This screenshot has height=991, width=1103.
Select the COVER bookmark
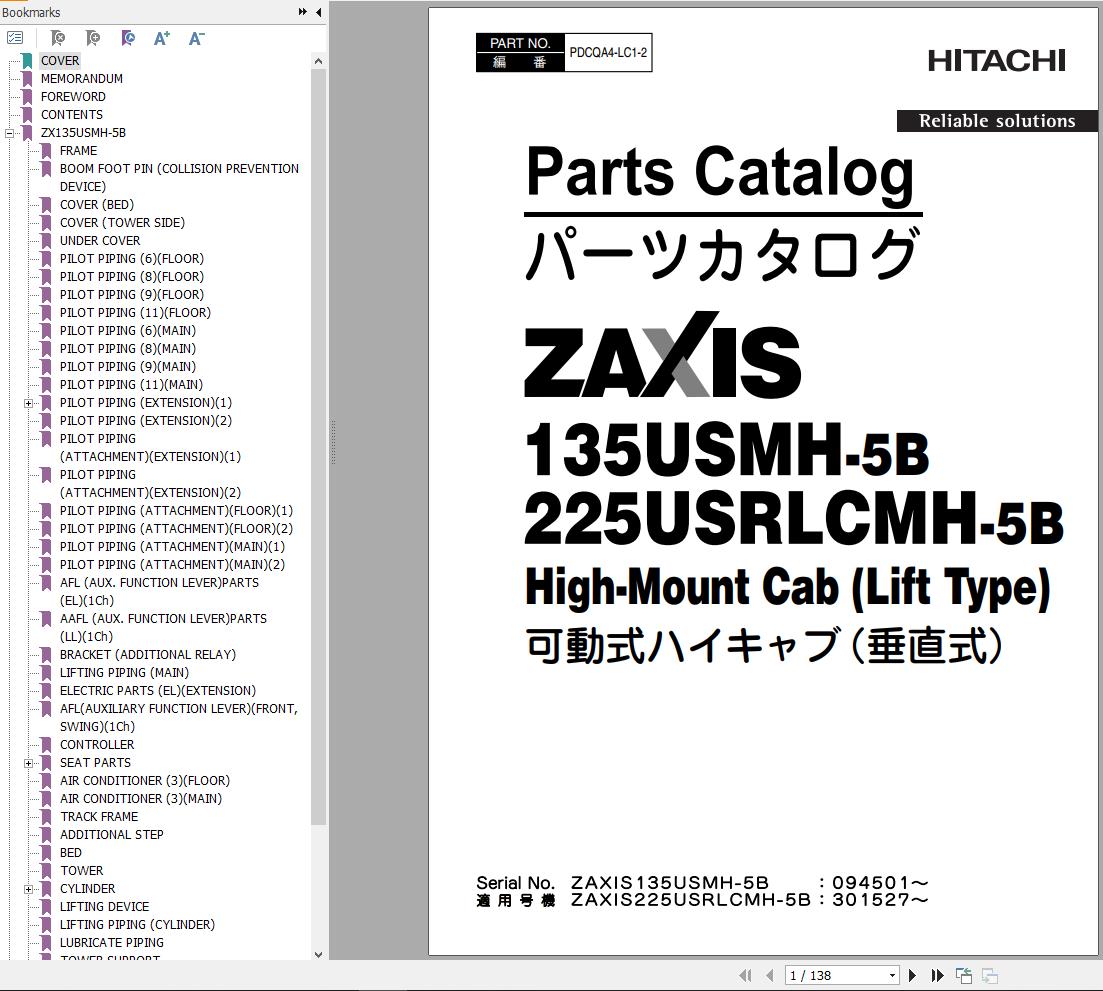(x=60, y=60)
